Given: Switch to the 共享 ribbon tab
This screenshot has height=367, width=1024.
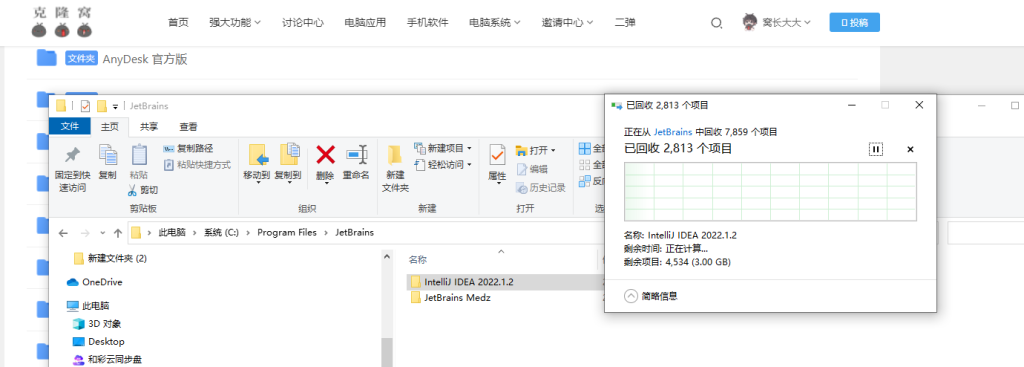Looking at the screenshot, I should click(x=149, y=127).
